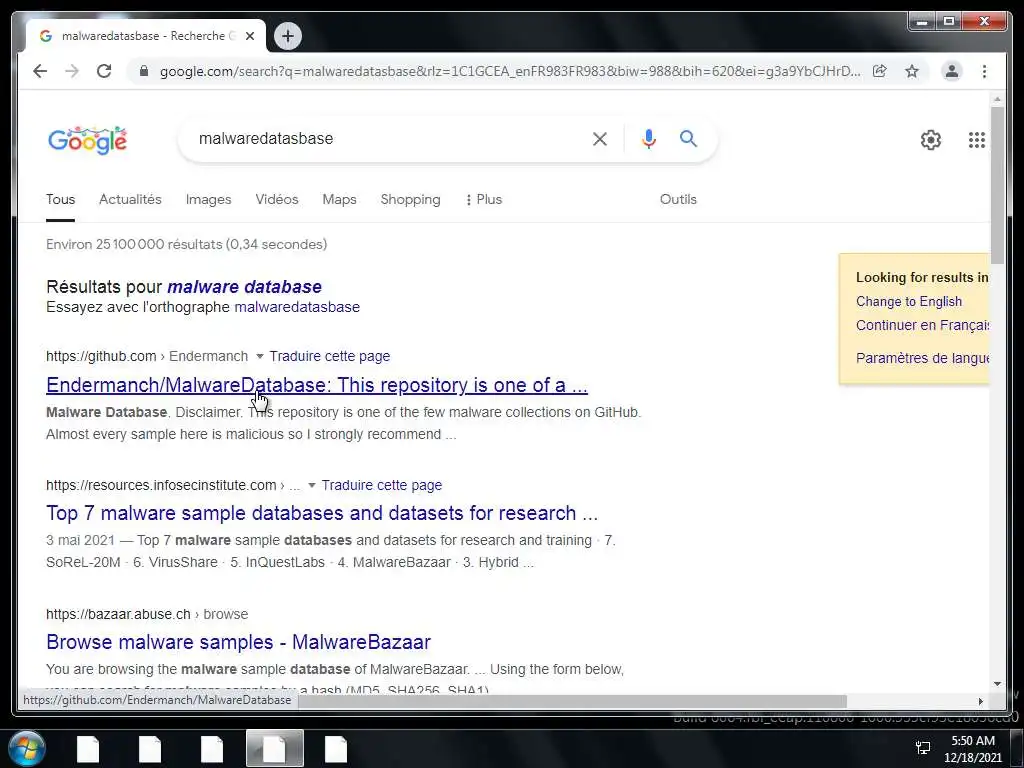Select the Tous results tab
This screenshot has height=768, width=1024.
tap(60, 199)
